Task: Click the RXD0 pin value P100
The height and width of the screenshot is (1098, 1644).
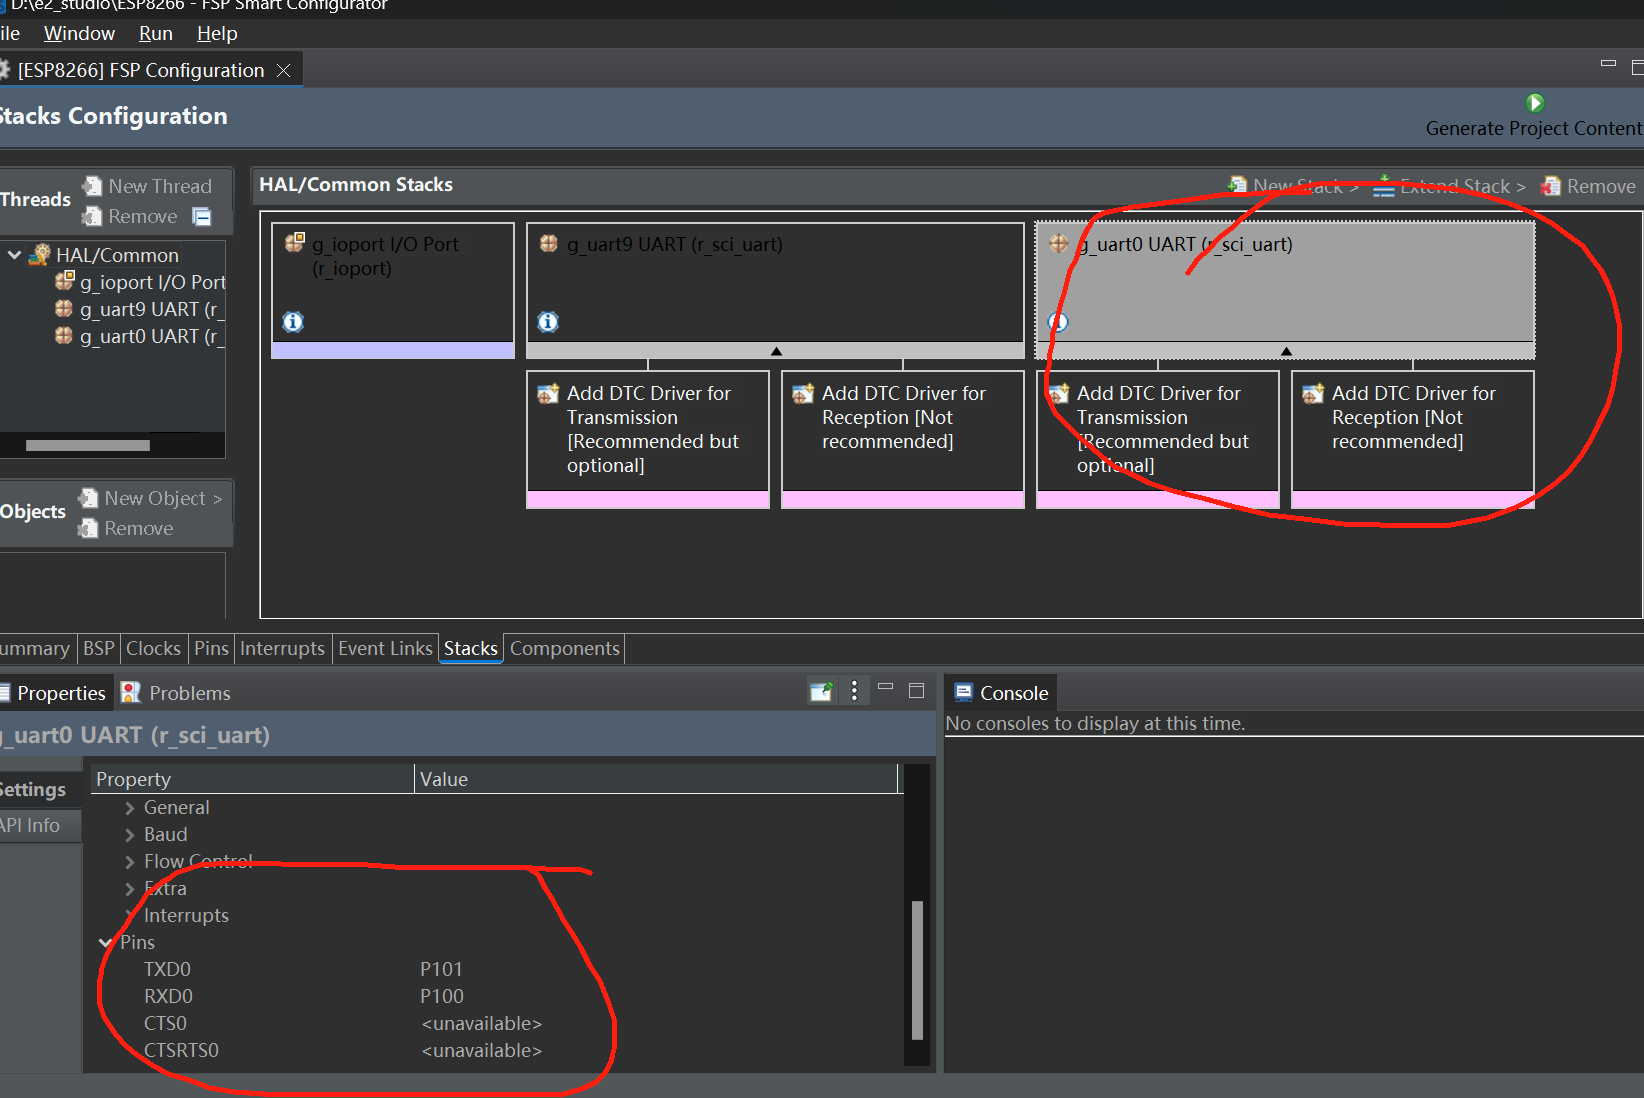Action: 442,996
